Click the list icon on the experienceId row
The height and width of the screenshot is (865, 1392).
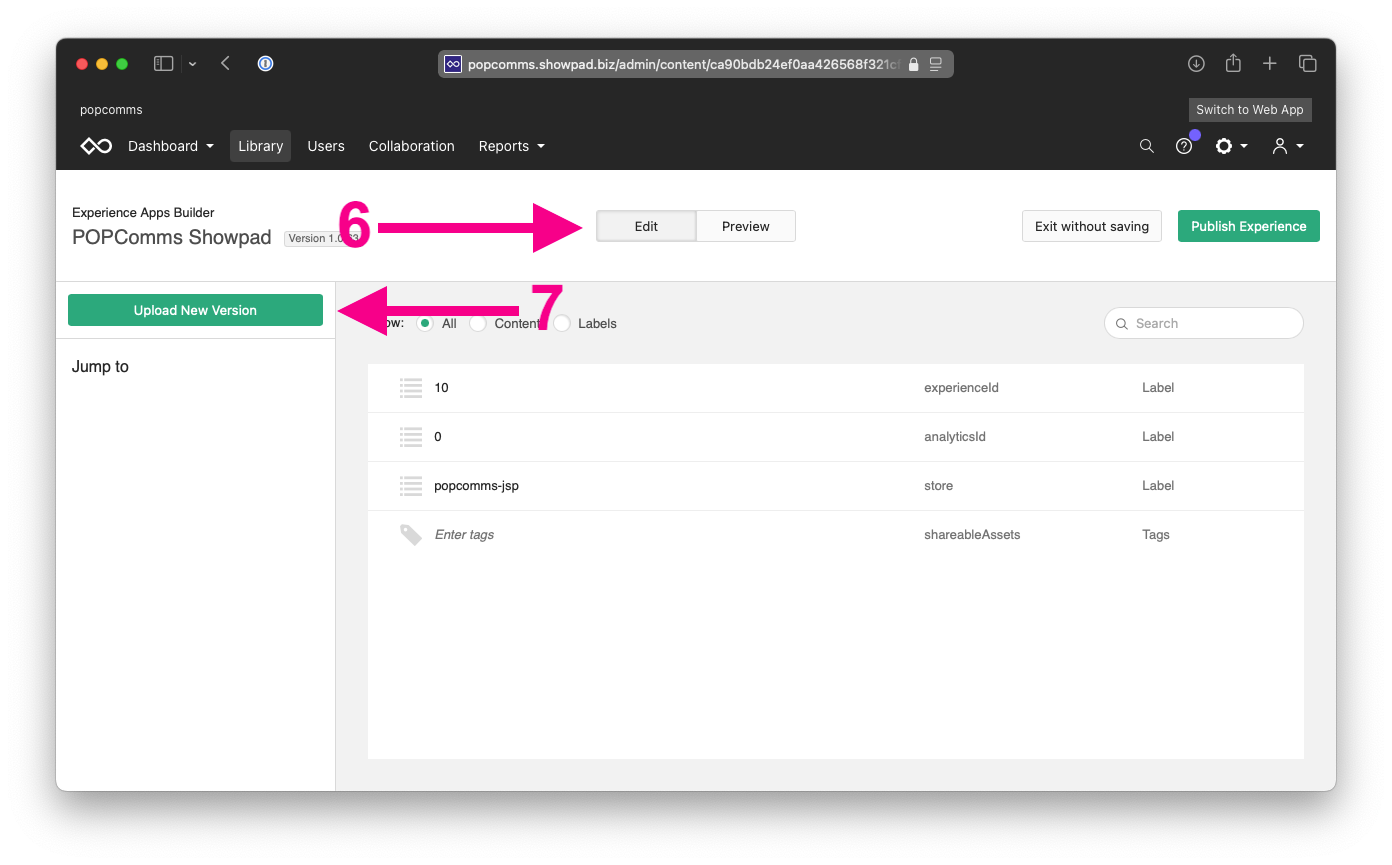pos(411,388)
